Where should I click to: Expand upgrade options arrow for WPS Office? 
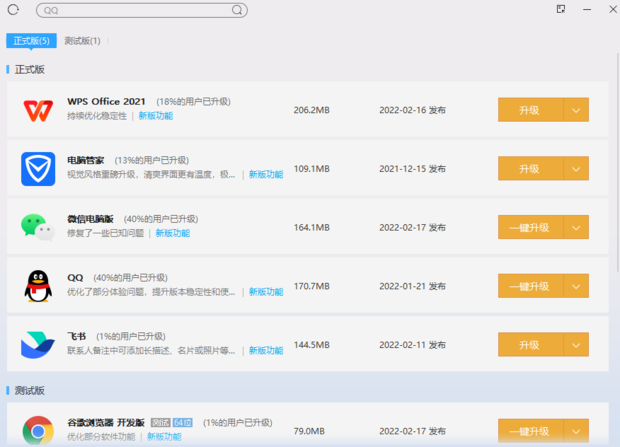[576, 110]
